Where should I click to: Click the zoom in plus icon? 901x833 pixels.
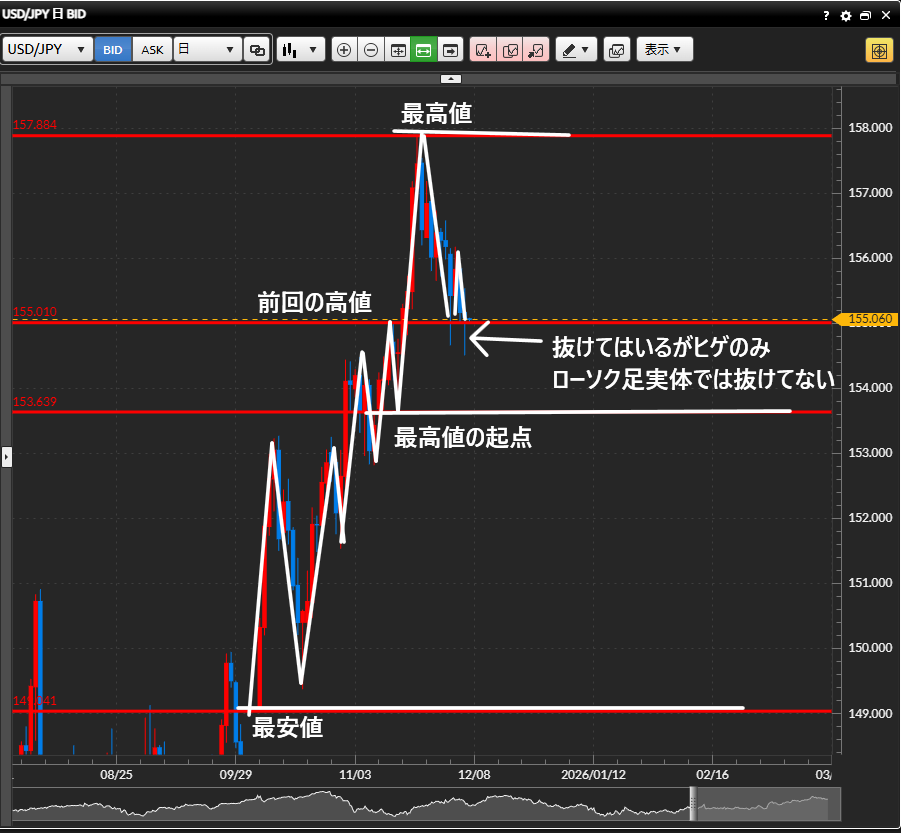pyautogui.click(x=344, y=50)
